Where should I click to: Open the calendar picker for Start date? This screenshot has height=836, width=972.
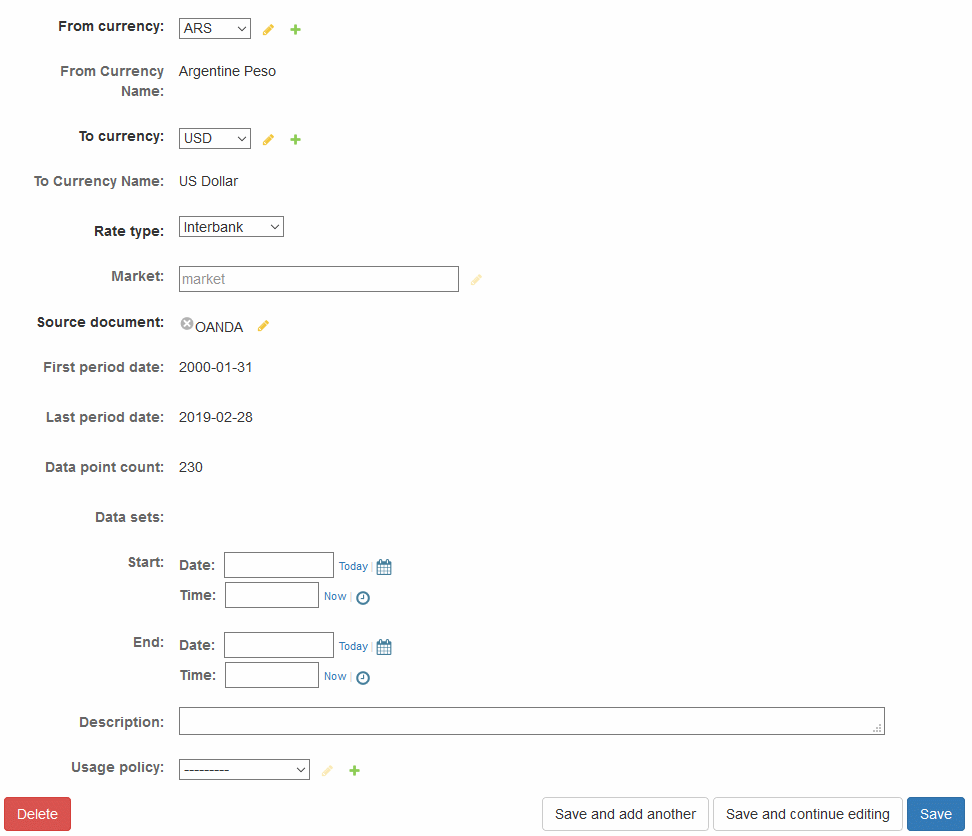click(x=384, y=567)
